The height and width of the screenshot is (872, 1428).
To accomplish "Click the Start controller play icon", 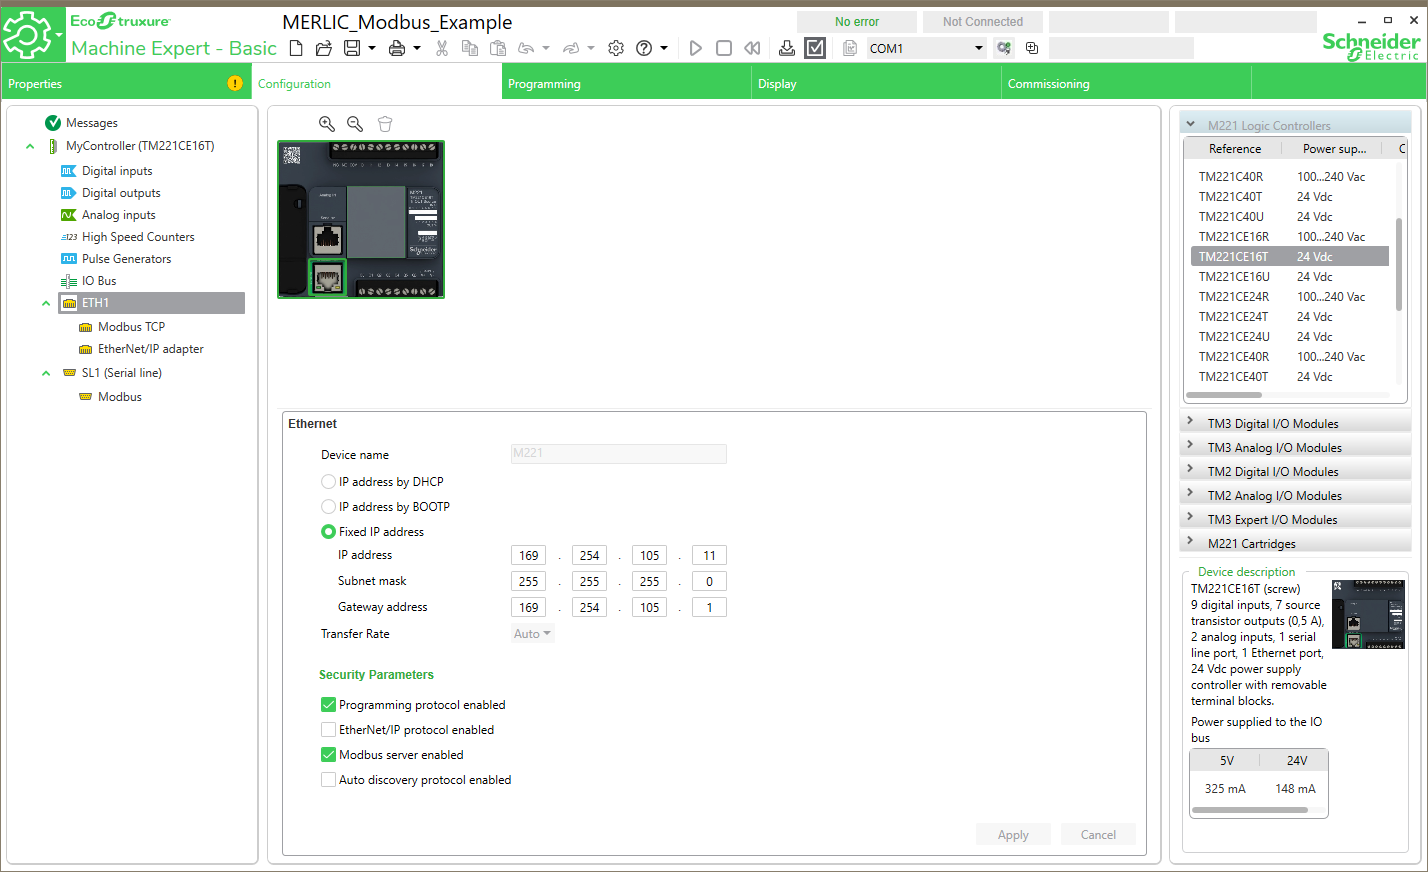I will [696, 48].
